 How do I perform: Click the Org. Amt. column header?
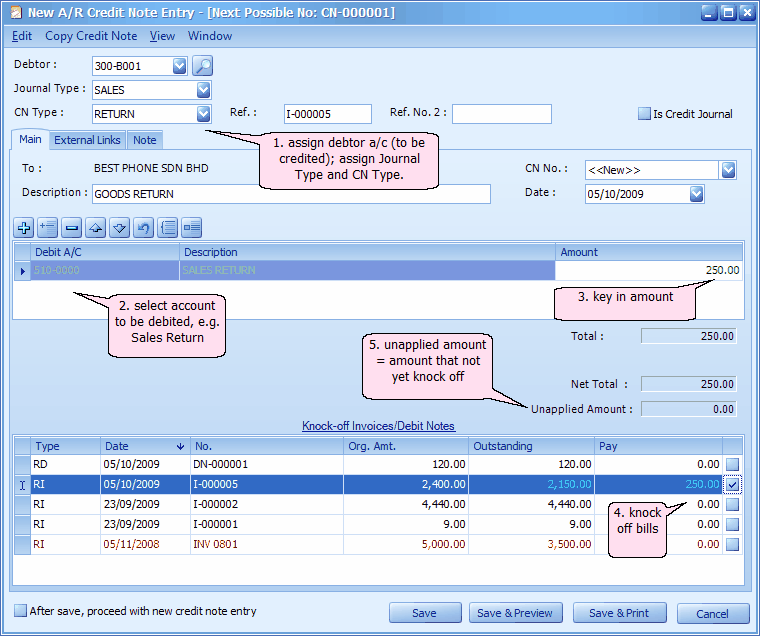click(x=406, y=446)
